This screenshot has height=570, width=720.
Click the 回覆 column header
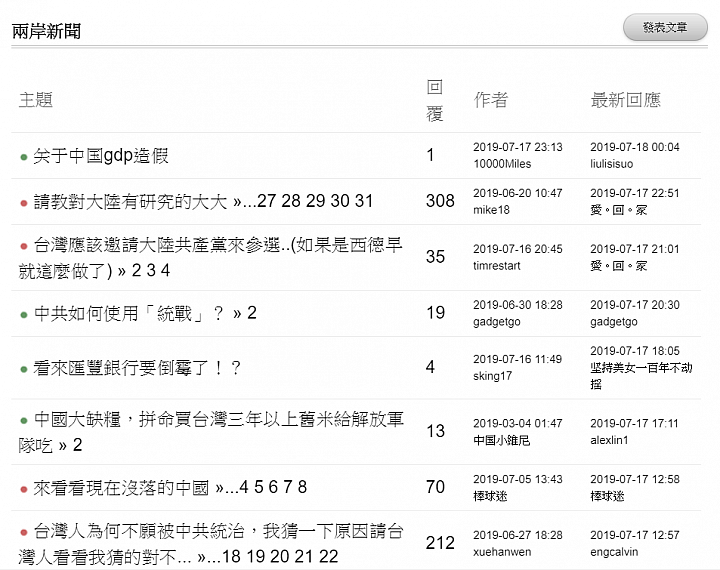coord(434,100)
